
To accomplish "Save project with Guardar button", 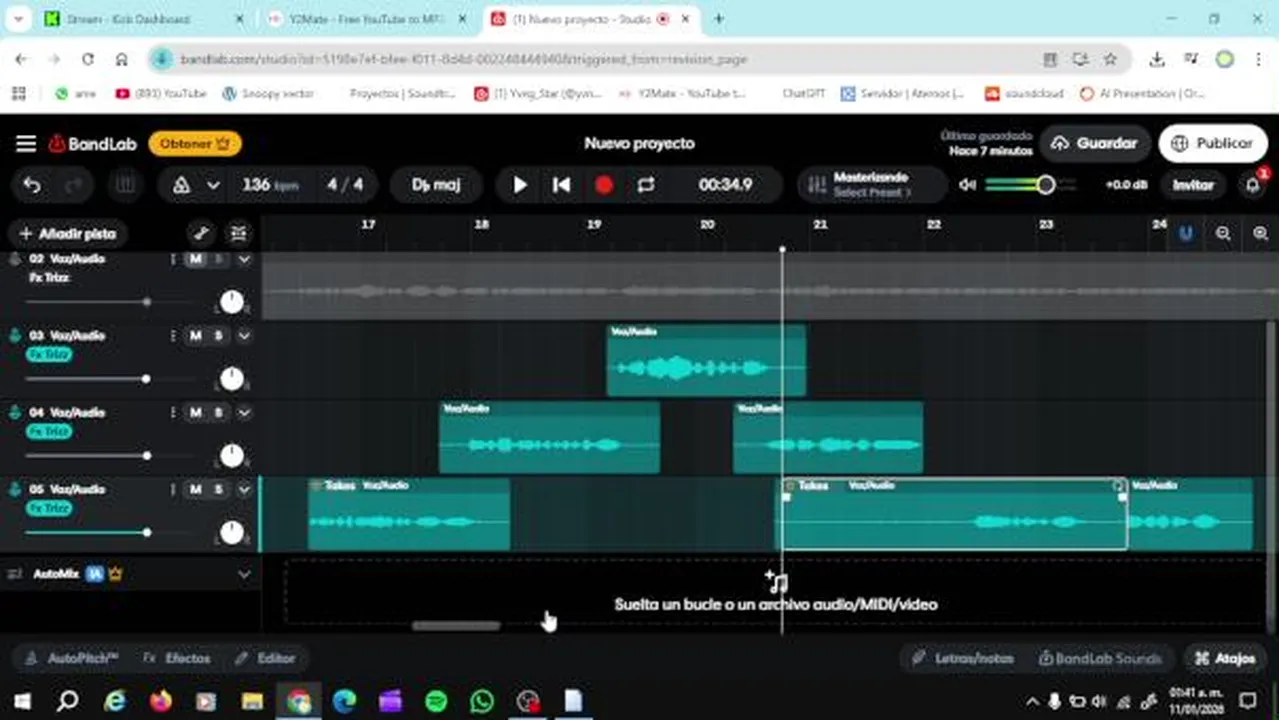I will point(1094,143).
